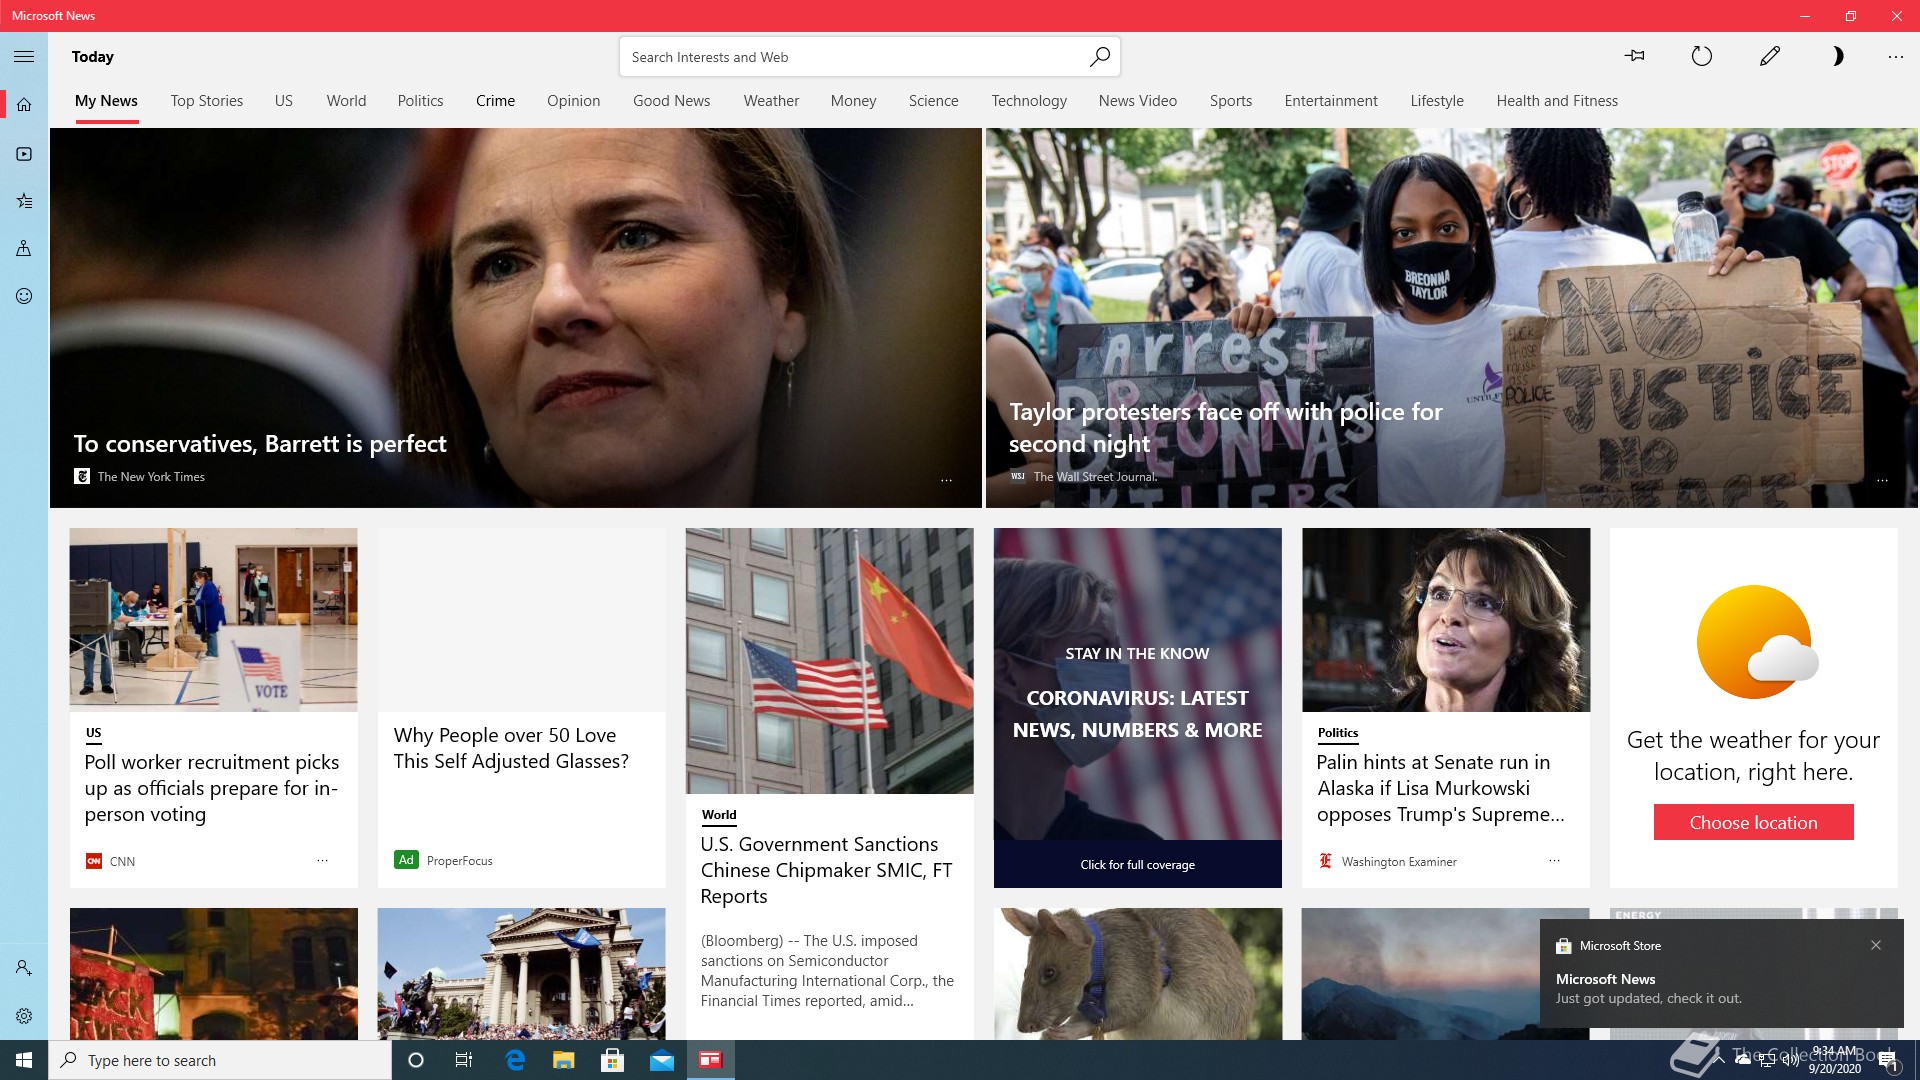Open the News Video tab

click(x=1137, y=101)
